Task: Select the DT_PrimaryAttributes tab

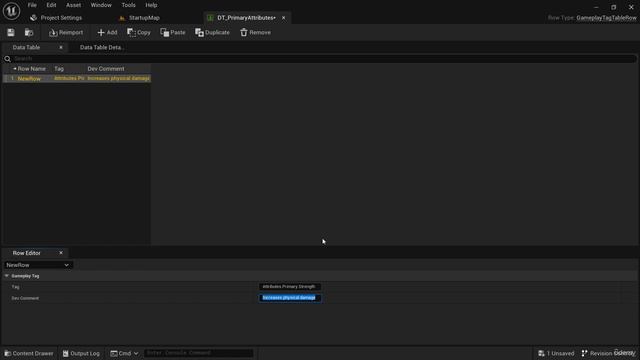Action: 246,18
